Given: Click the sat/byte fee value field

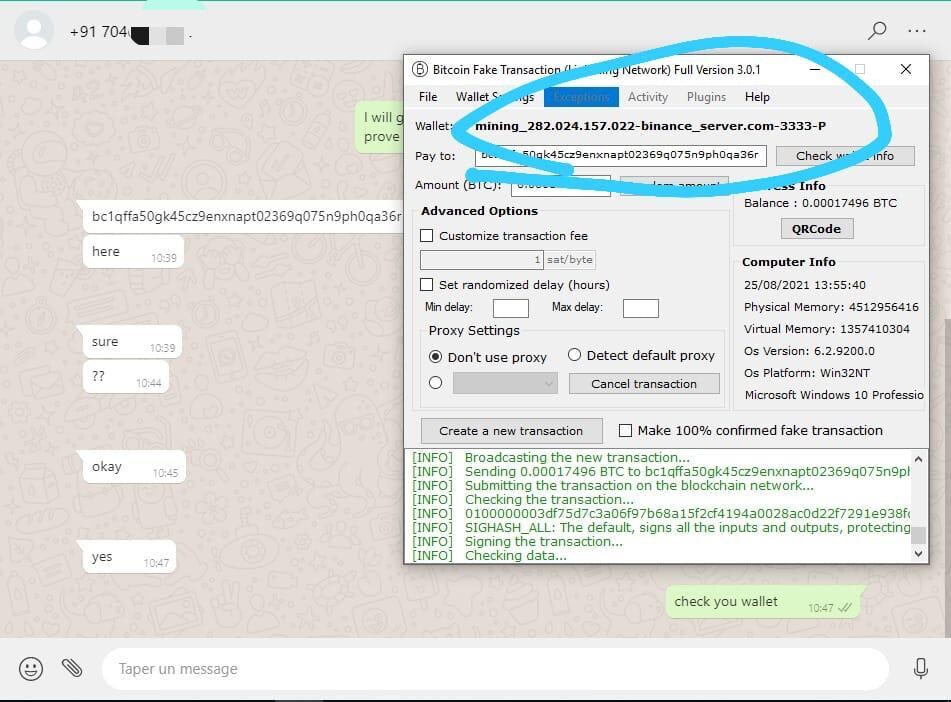Looking at the screenshot, I should (x=482, y=260).
